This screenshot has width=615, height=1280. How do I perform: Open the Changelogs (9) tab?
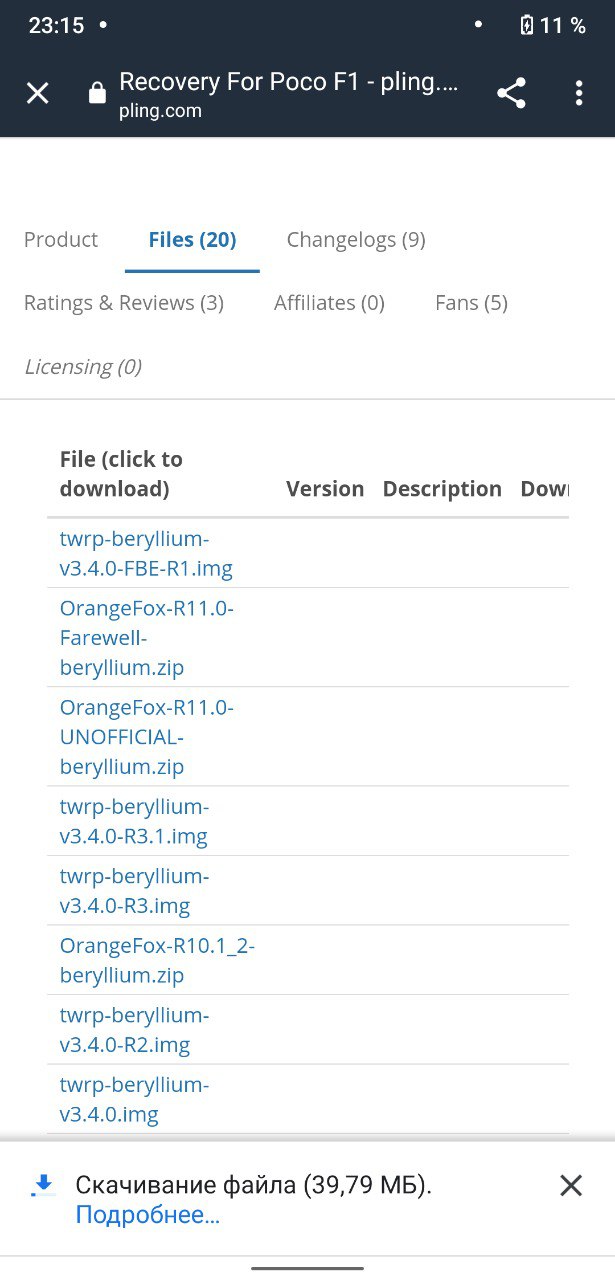click(x=356, y=240)
